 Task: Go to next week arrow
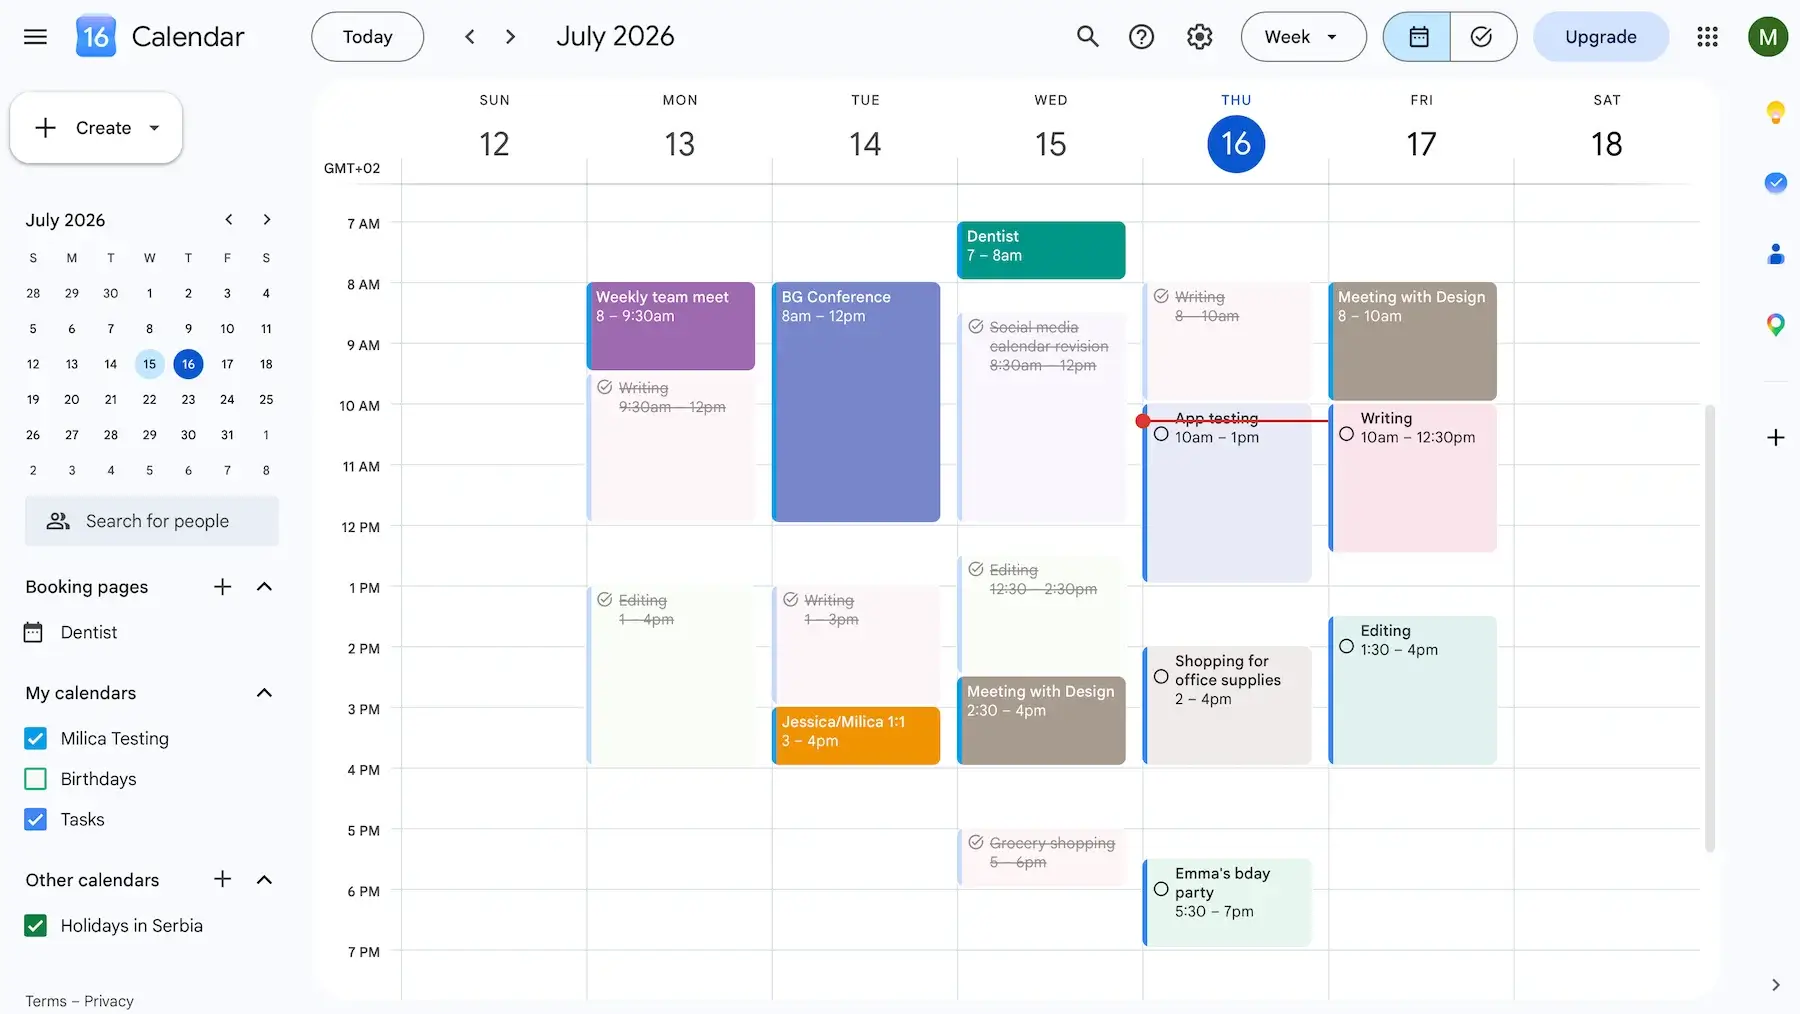click(x=510, y=37)
